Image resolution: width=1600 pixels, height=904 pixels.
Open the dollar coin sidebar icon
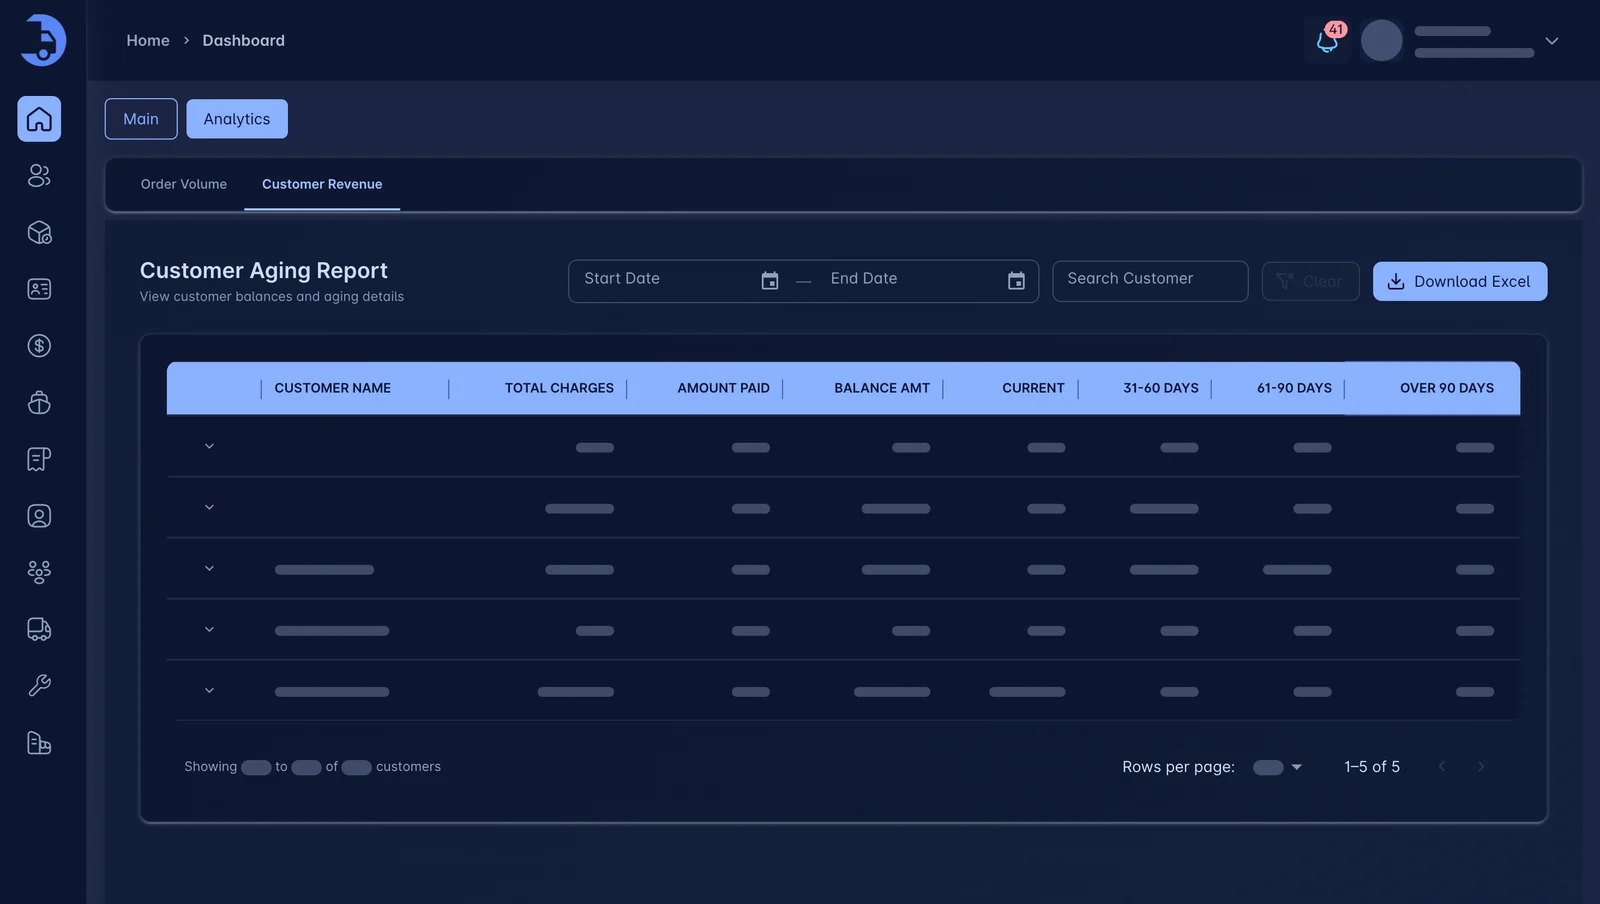point(39,346)
